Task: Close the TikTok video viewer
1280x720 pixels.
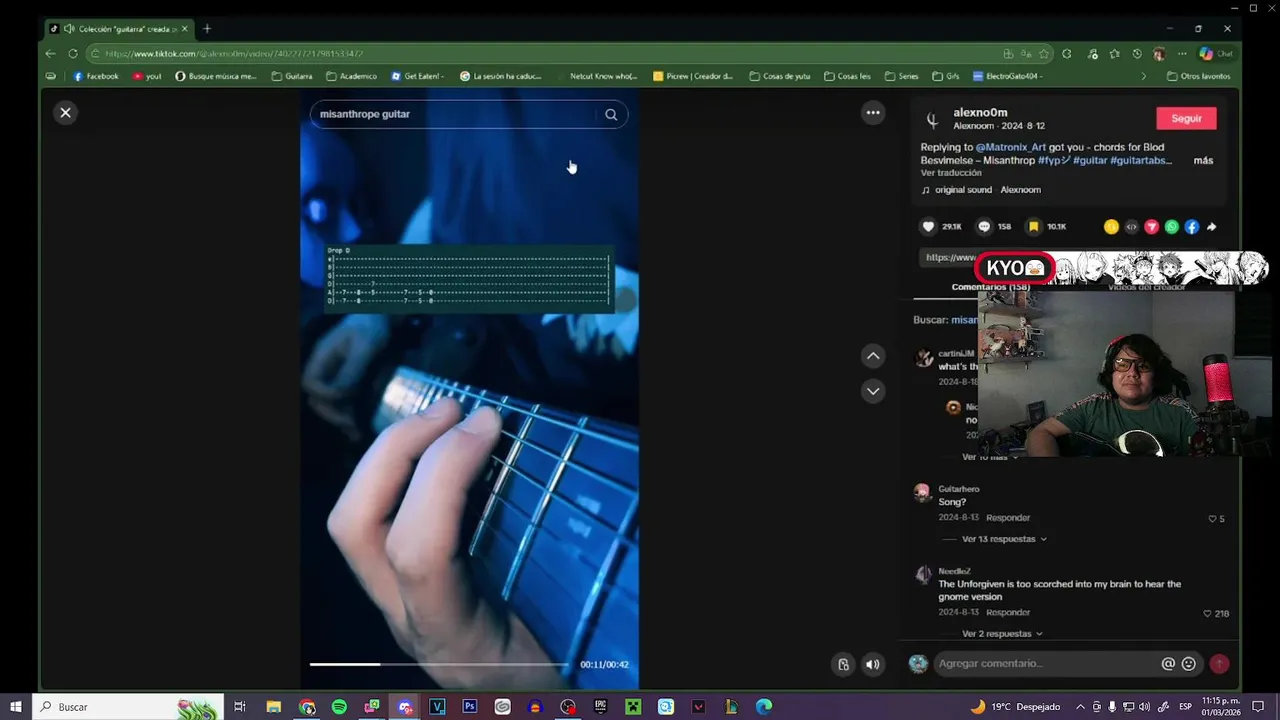Action: tap(65, 113)
